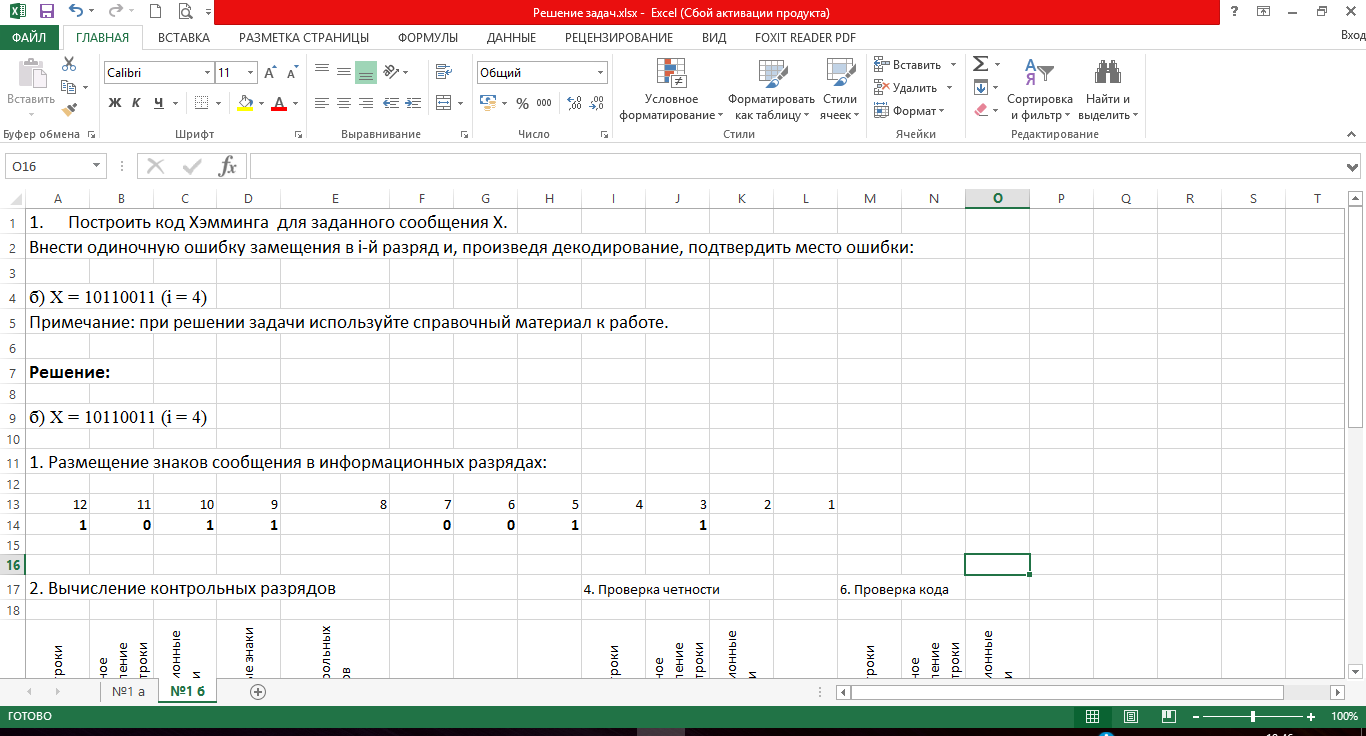Click the Copy icon in clipboard group

coord(69,87)
